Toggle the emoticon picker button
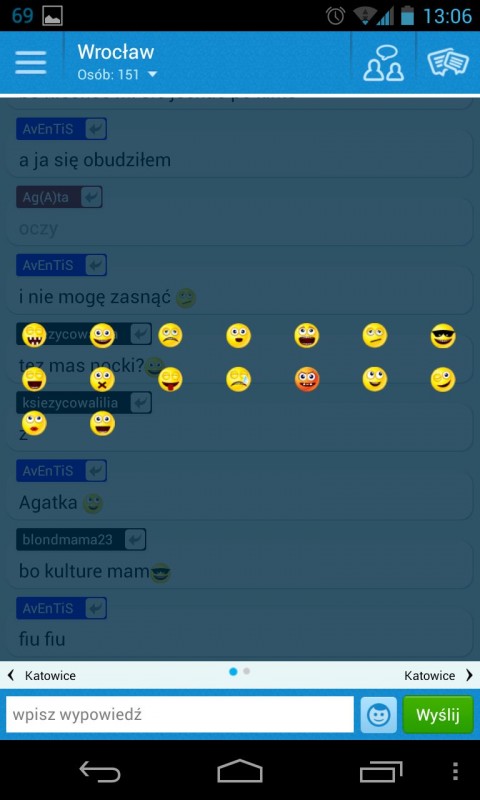 pos(378,715)
